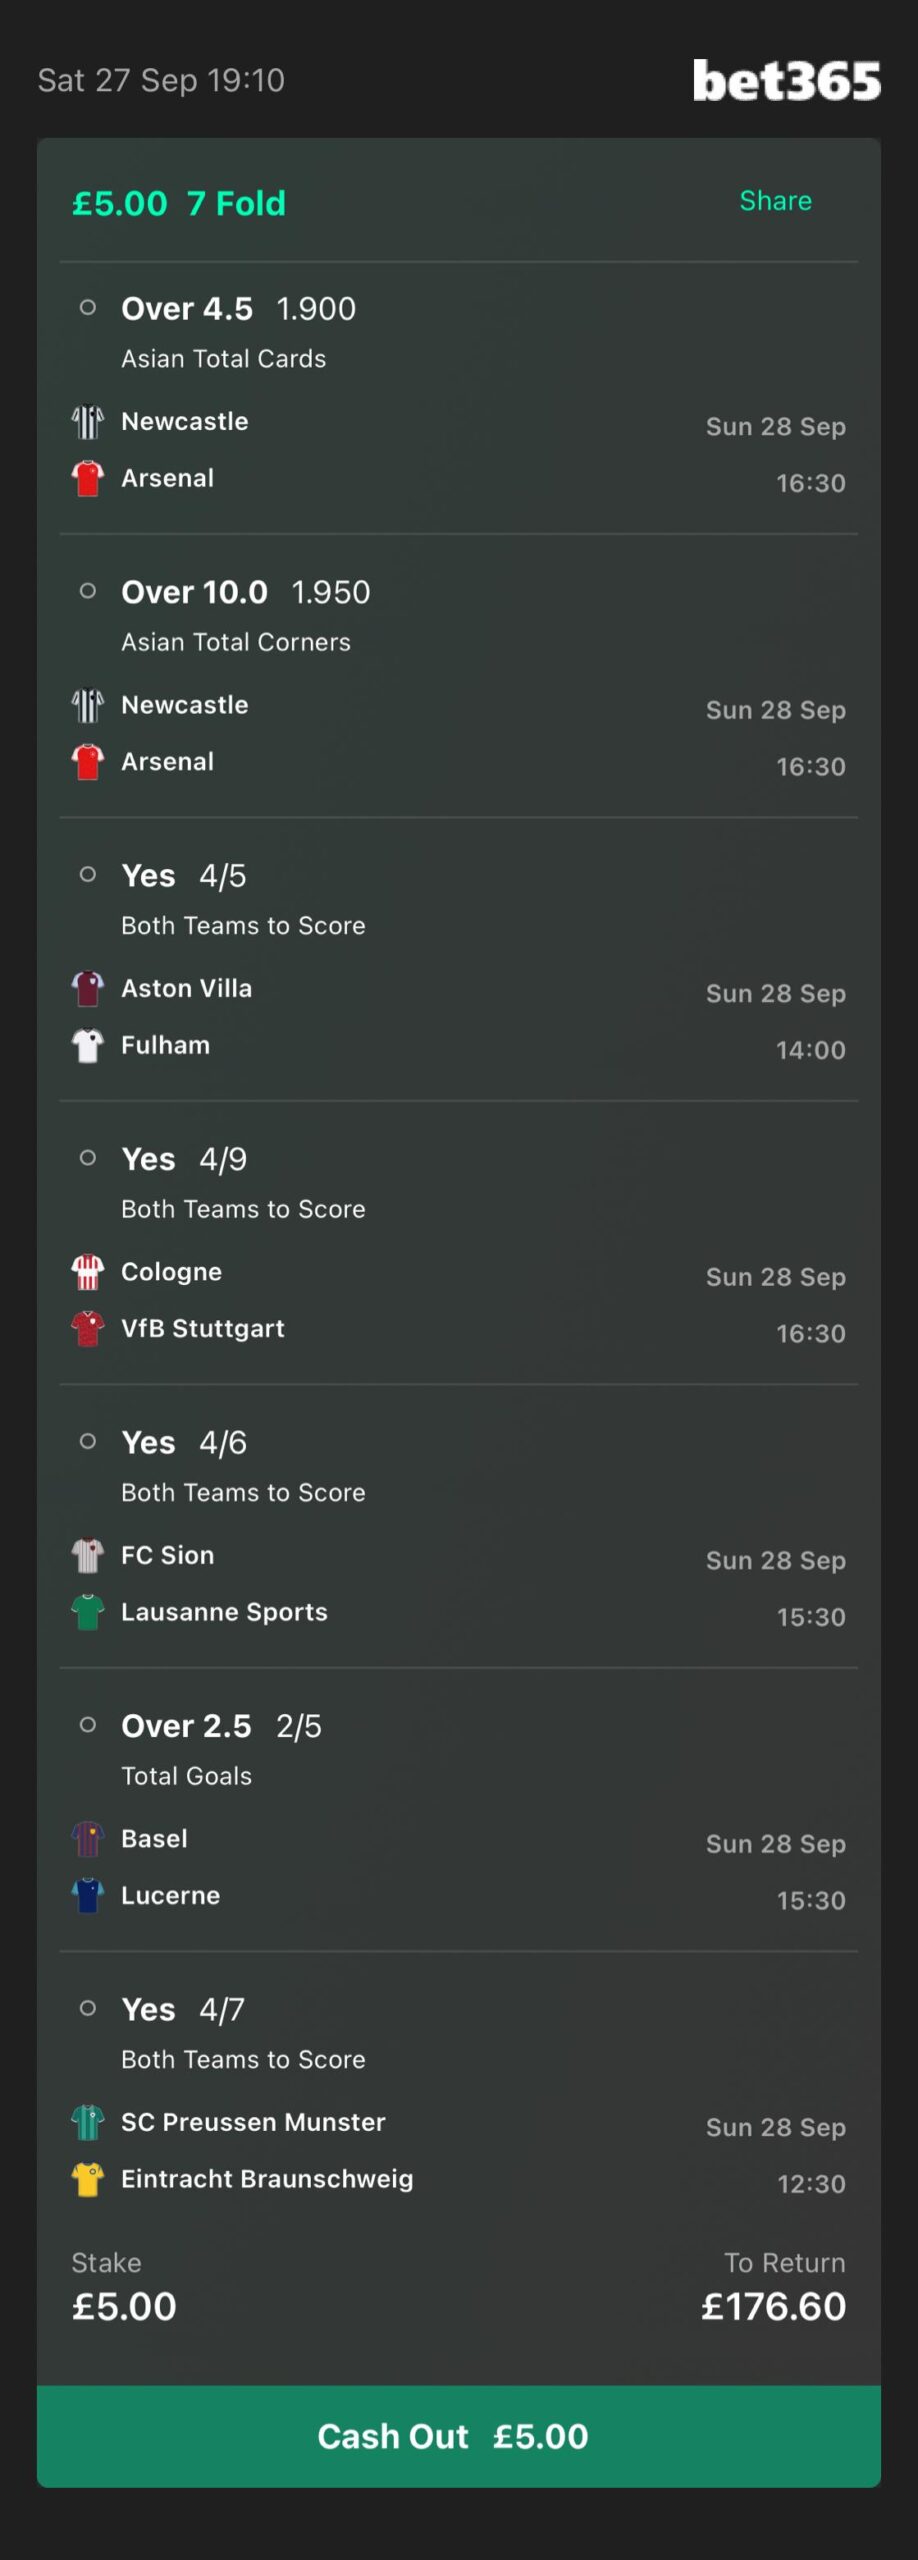This screenshot has height=2560, width=918.
Task: Click the Lausanne Sports green shirt icon
Action: coord(88,1612)
